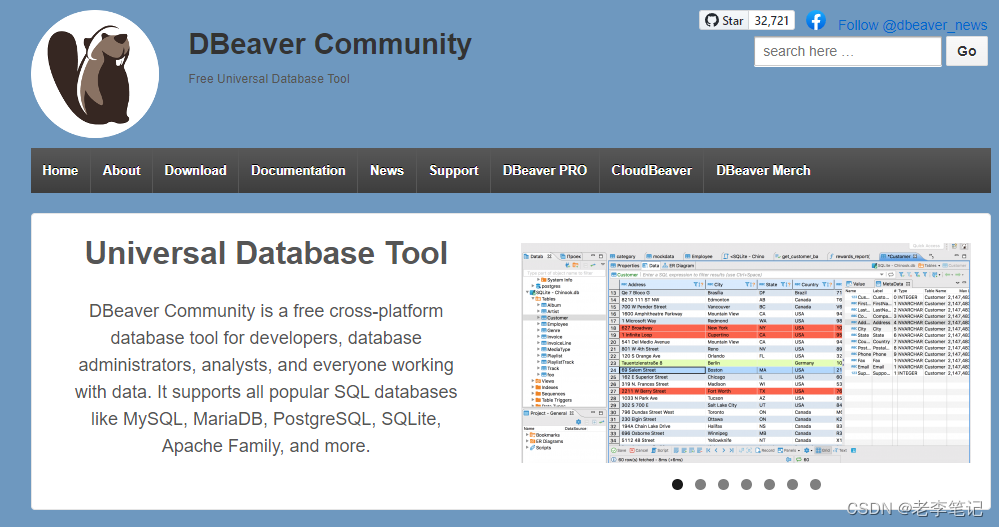This screenshot has height=527, width=999.
Task: Click the Go search button
Action: tap(967, 52)
